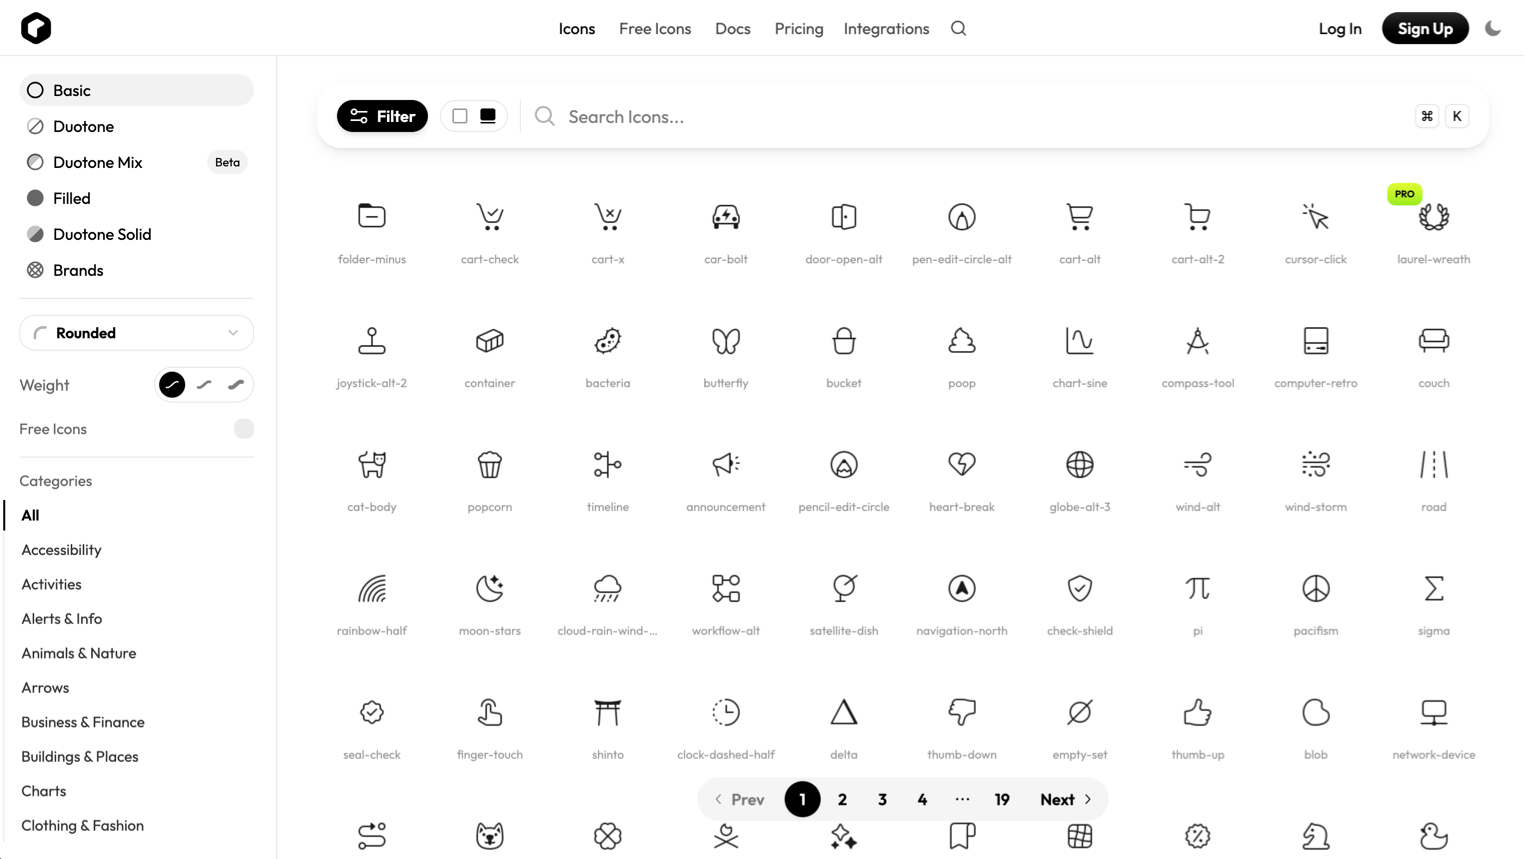Image resolution: width=1525 pixels, height=859 pixels.
Task: Choose the butterfly icon
Action: click(x=726, y=341)
